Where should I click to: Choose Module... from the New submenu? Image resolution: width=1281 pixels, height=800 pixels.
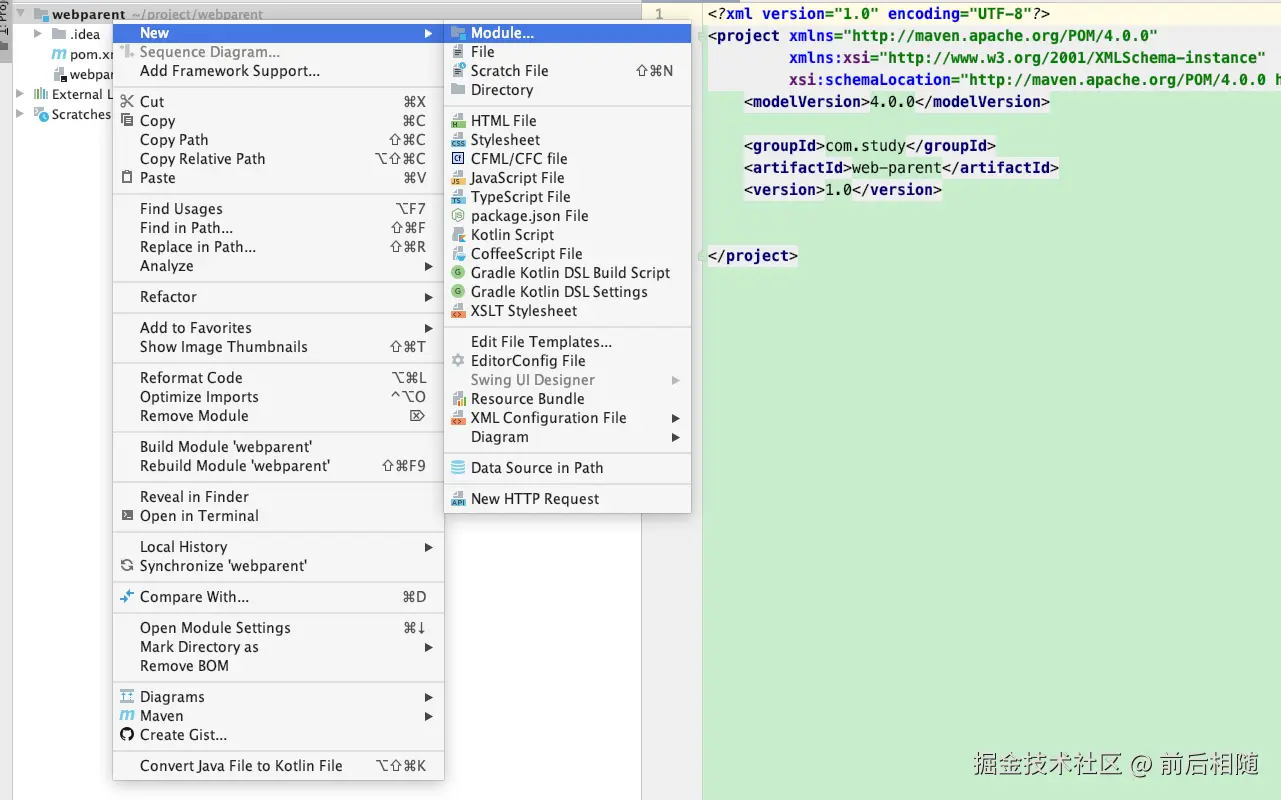[567, 33]
